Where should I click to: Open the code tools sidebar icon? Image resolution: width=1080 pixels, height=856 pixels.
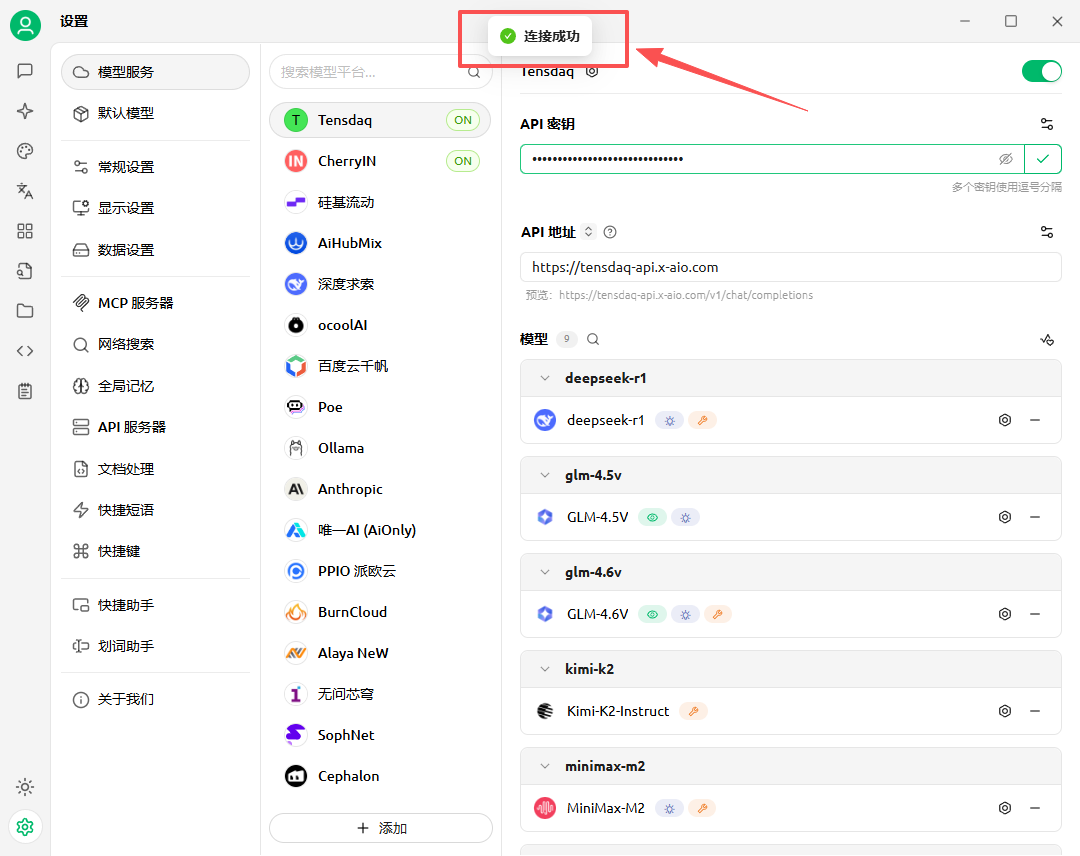point(25,351)
